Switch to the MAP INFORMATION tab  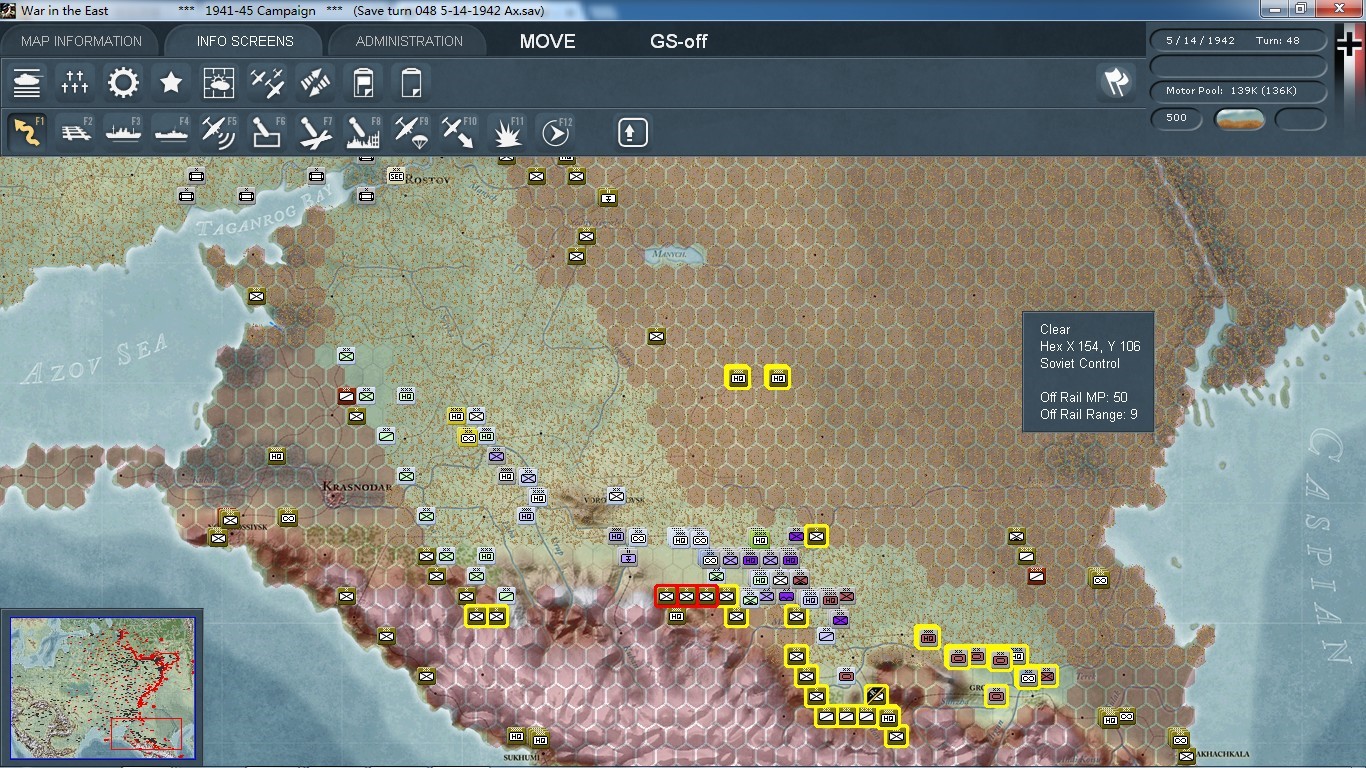pos(82,41)
